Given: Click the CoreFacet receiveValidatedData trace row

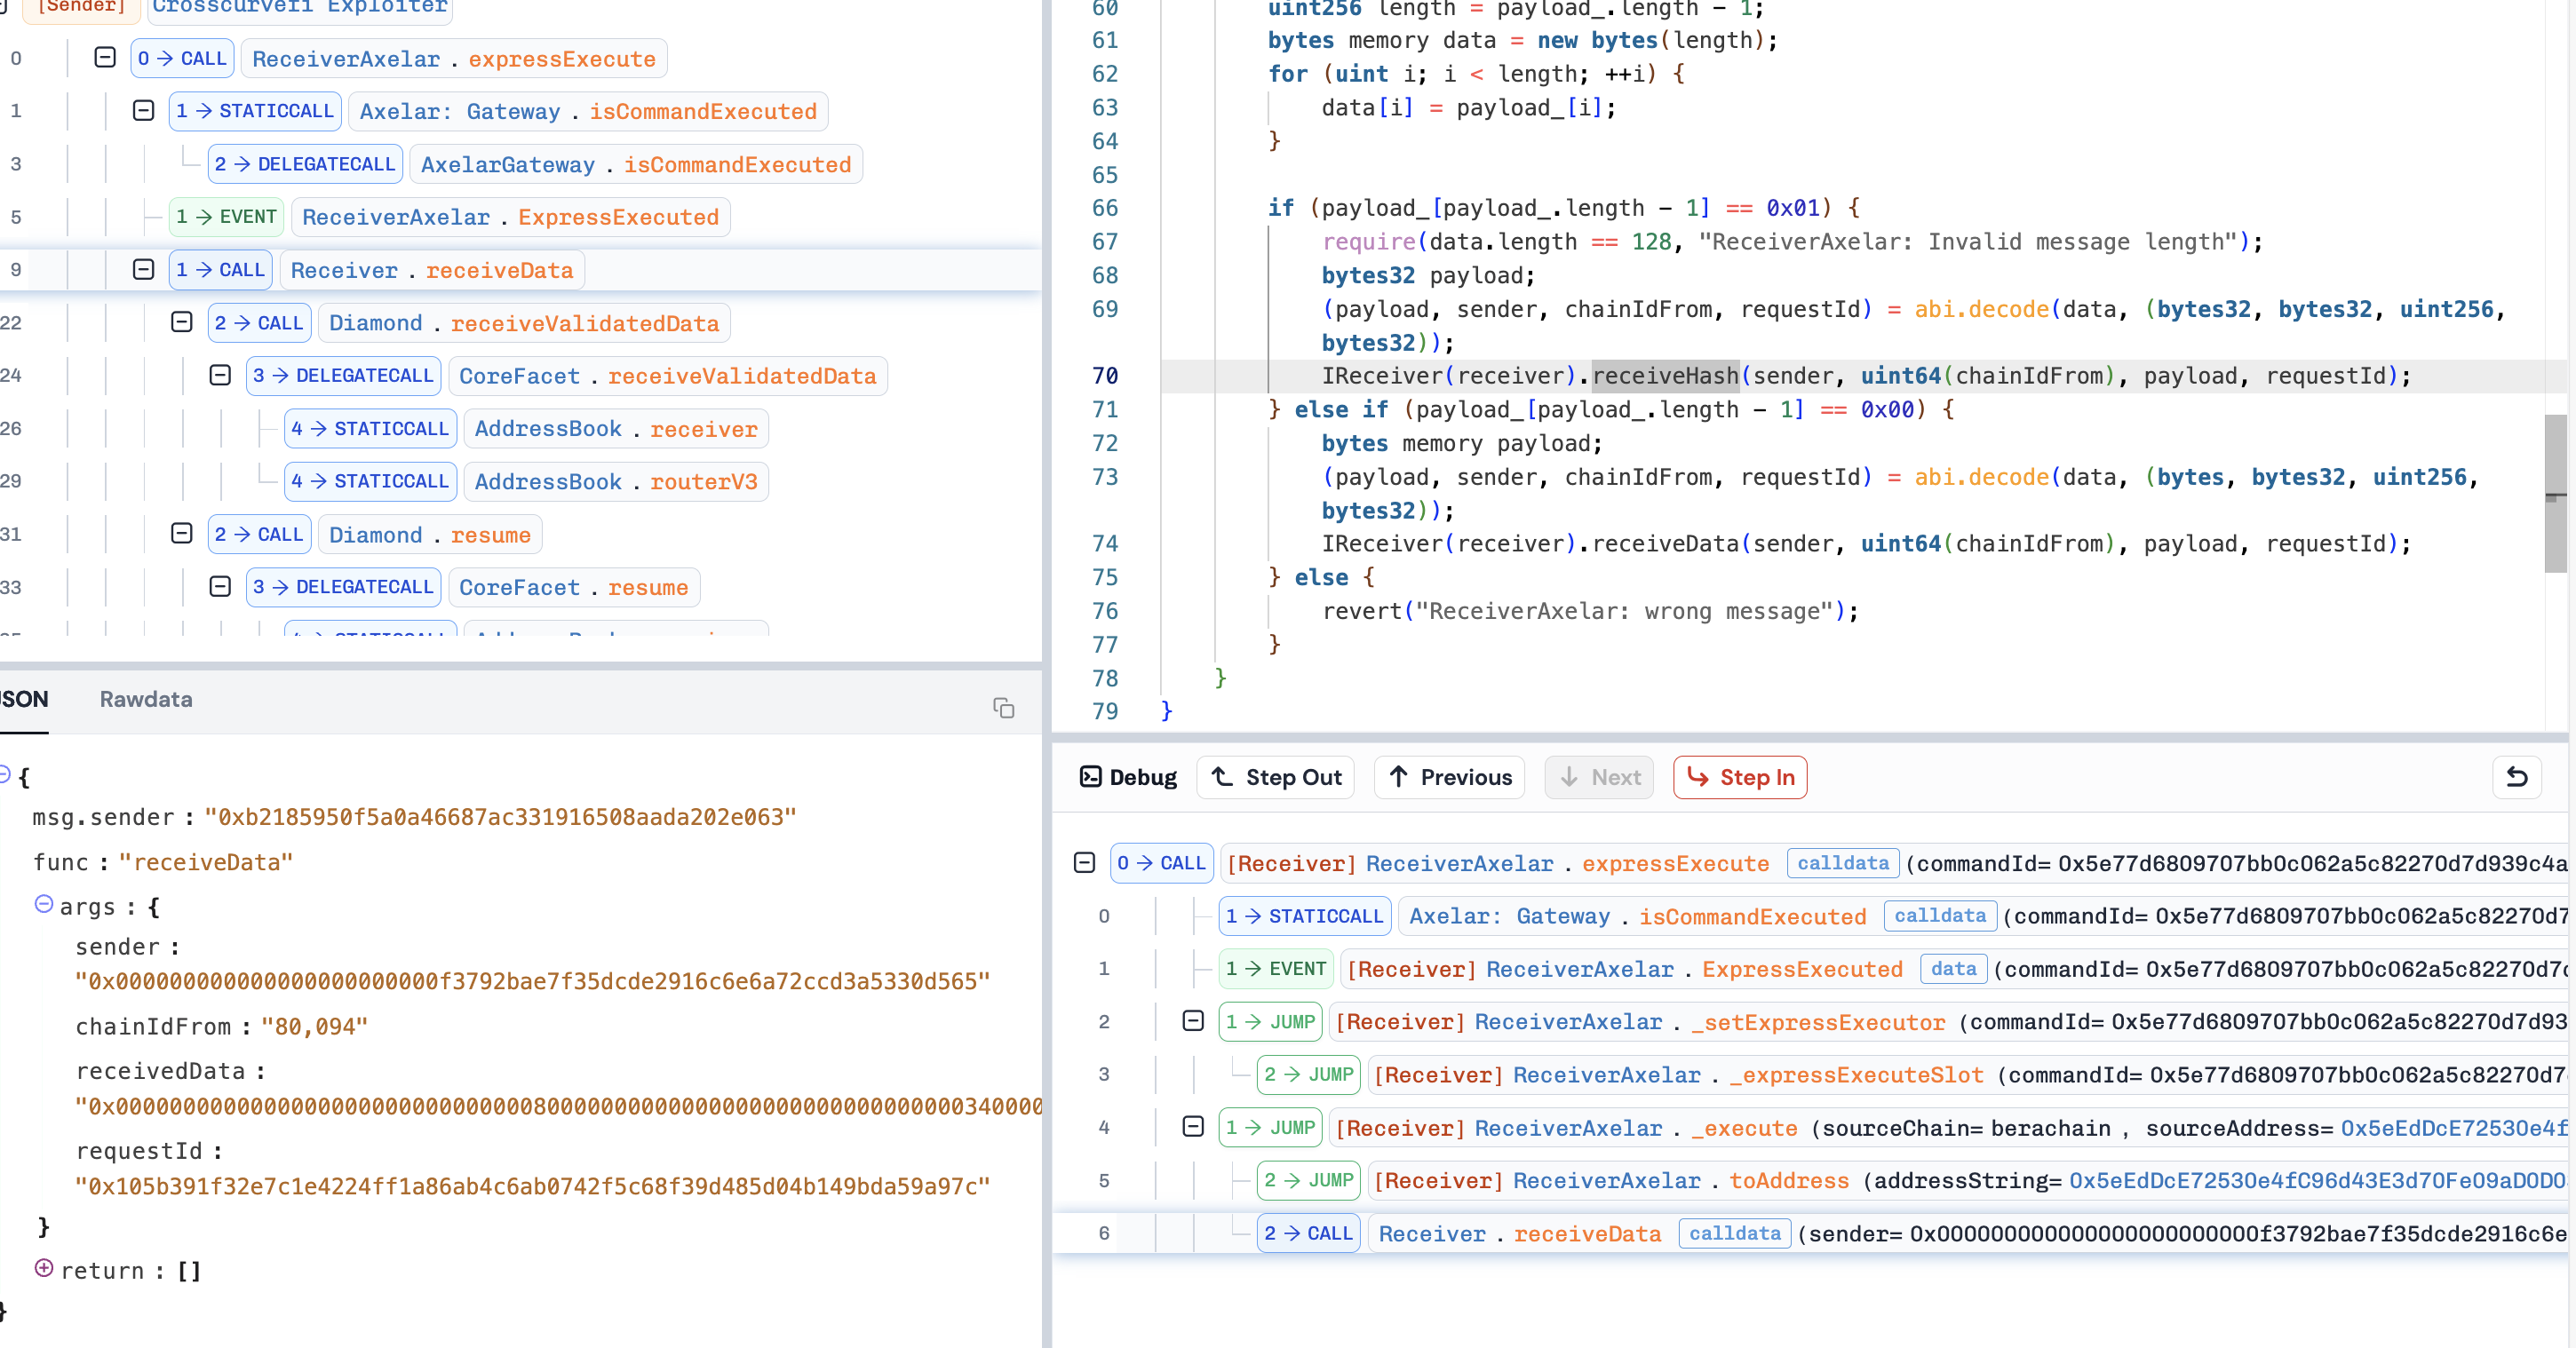Looking at the screenshot, I should point(667,376).
